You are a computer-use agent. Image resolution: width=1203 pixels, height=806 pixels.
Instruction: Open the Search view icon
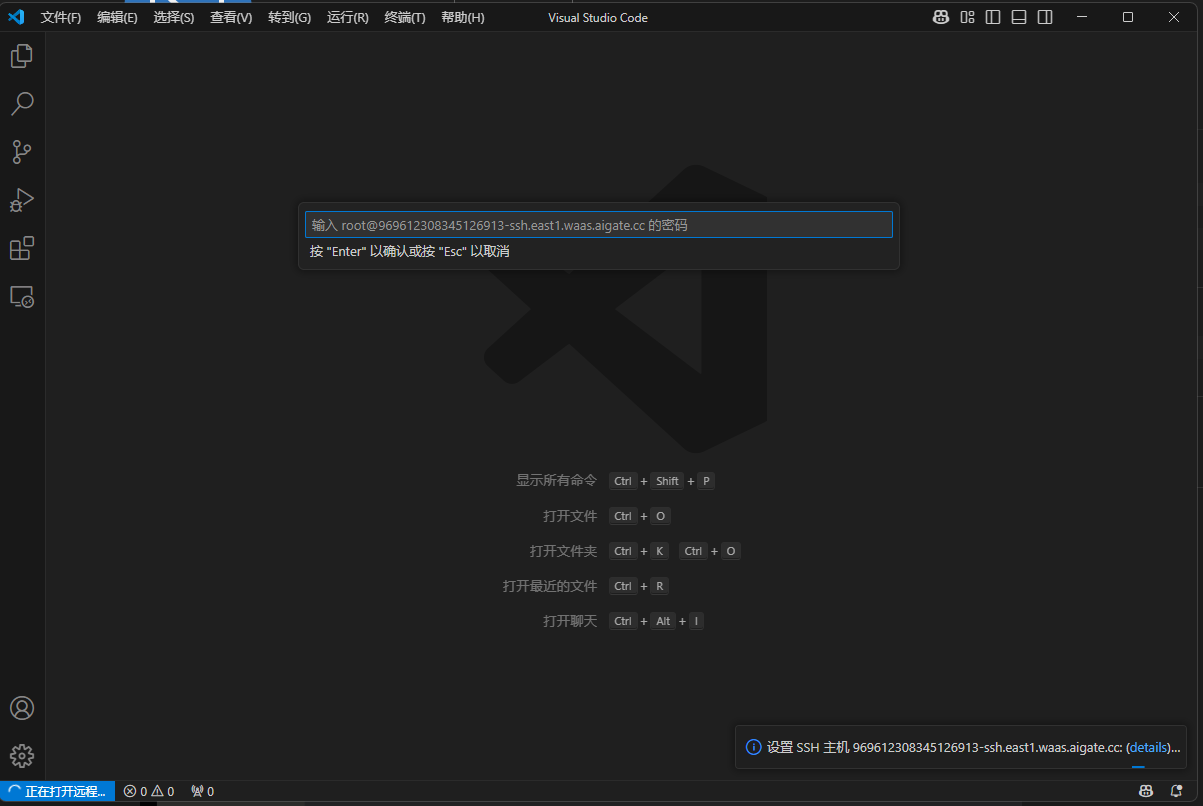pyautogui.click(x=22, y=104)
